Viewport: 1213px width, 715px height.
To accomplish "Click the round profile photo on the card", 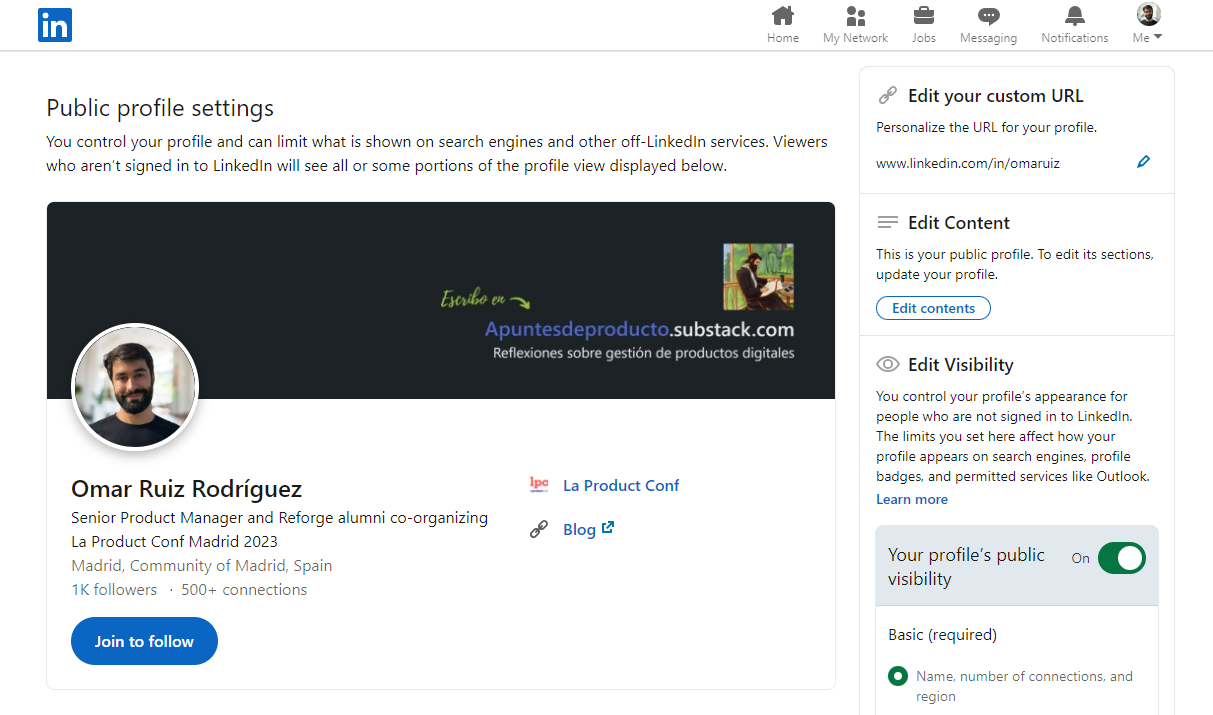I will pos(135,386).
